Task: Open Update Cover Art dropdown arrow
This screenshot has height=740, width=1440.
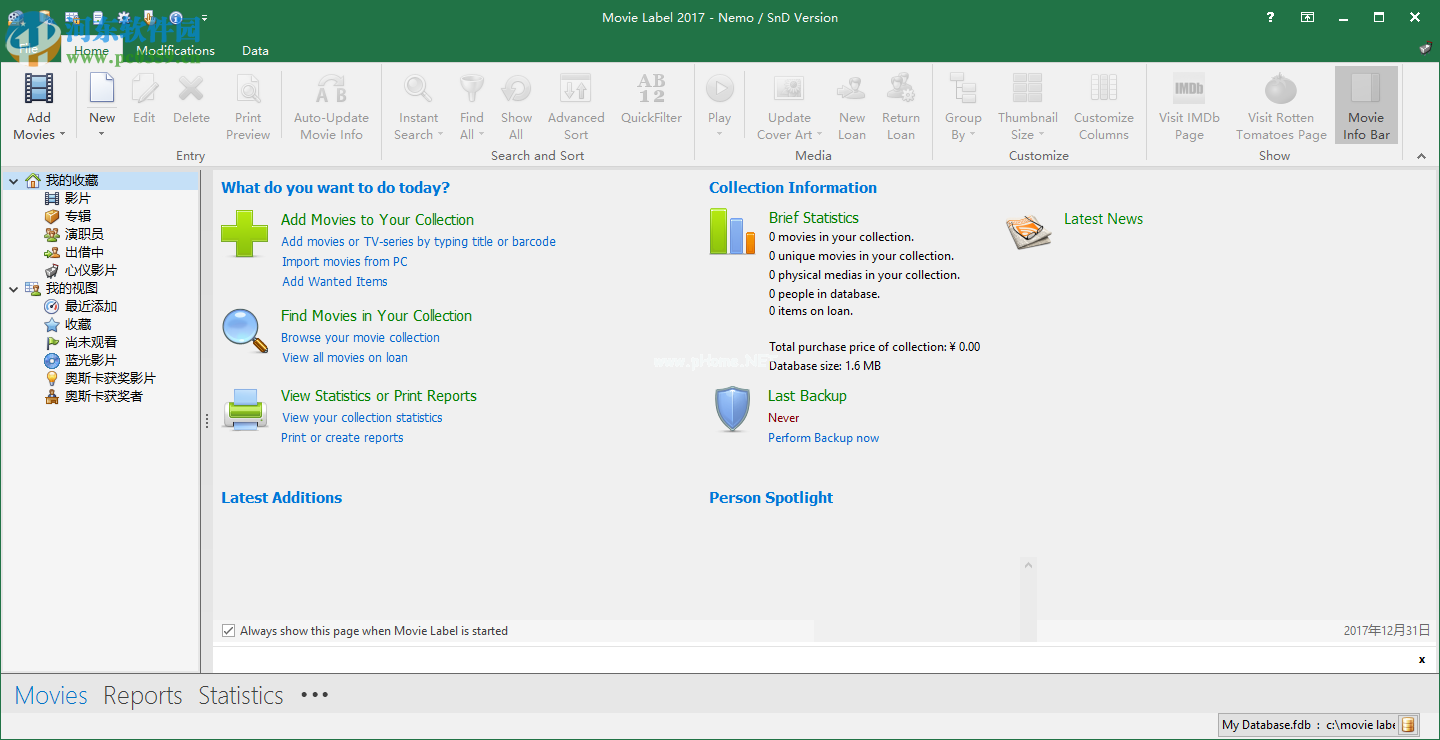Action: coord(819,135)
